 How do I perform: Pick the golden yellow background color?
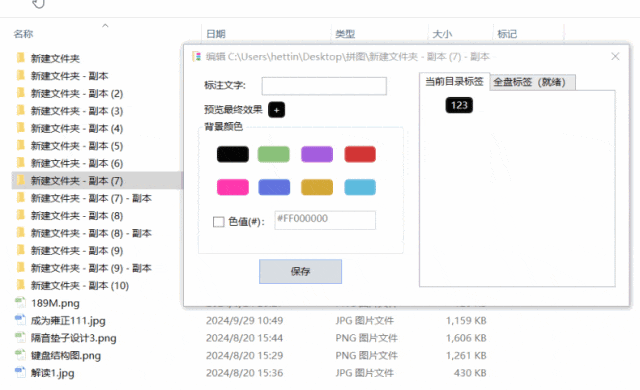317,187
